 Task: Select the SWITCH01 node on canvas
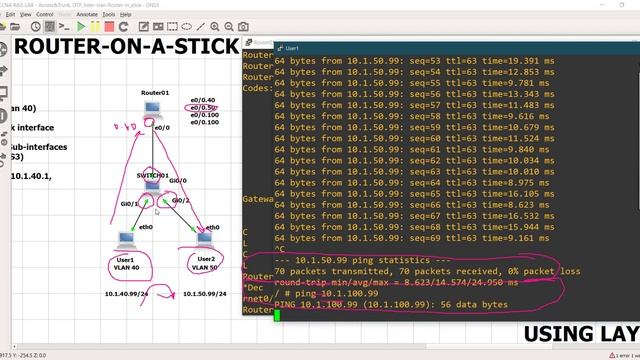153,188
